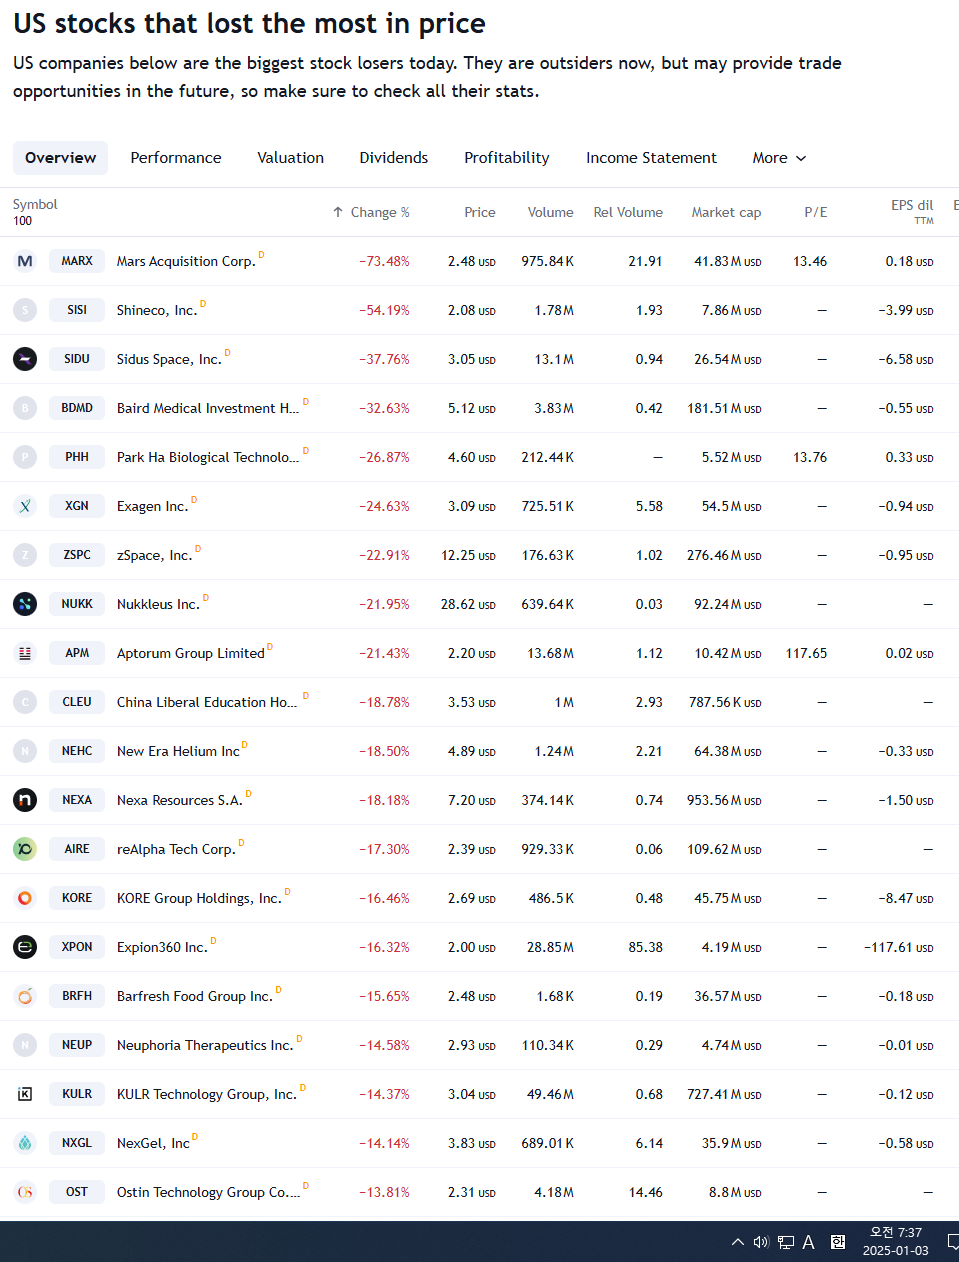The width and height of the screenshot is (959, 1262).
Task: Sort by the Volume column header
Action: point(551,212)
